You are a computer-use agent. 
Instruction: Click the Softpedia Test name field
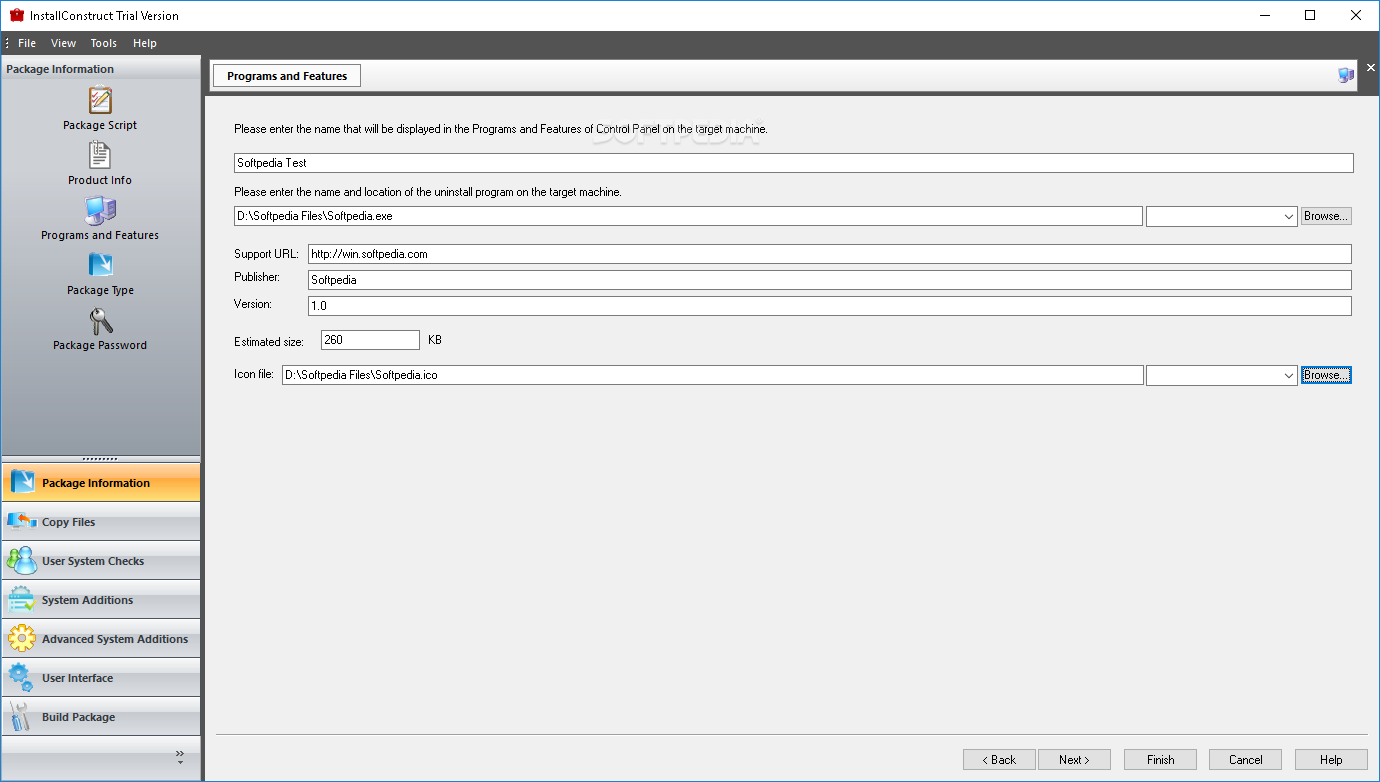(x=793, y=163)
